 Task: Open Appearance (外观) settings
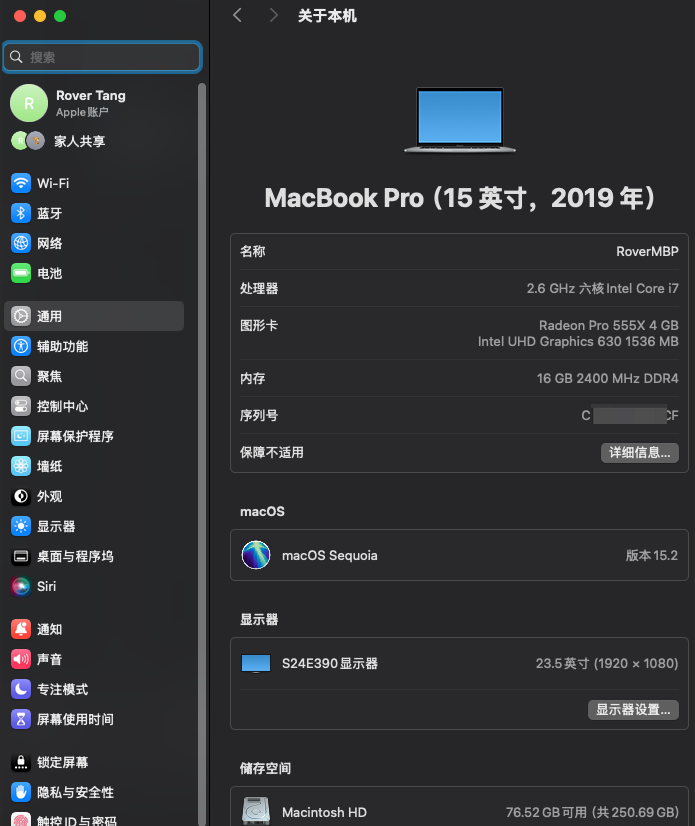(x=94, y=496)
